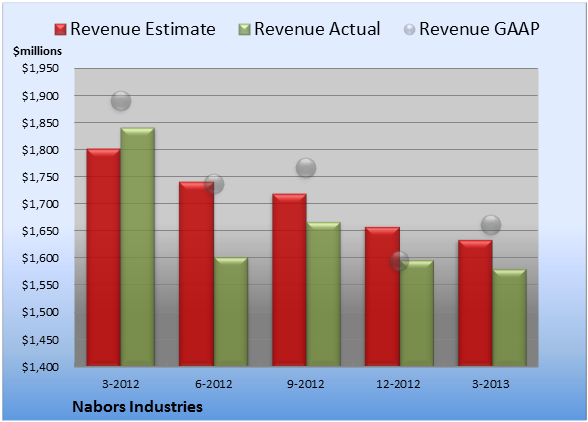Select the green actual bar for 3-2012
This screenshot has height=422, width=588.
[137, 247]
